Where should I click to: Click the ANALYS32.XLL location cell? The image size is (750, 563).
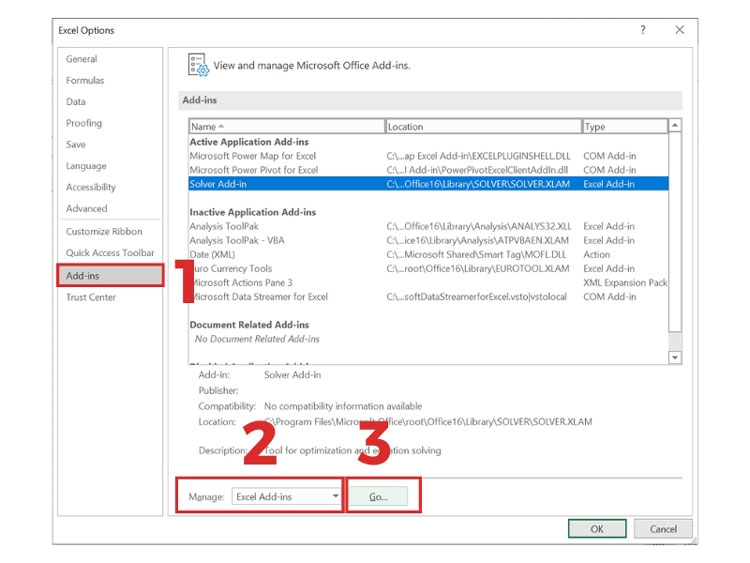click(479, 226)
